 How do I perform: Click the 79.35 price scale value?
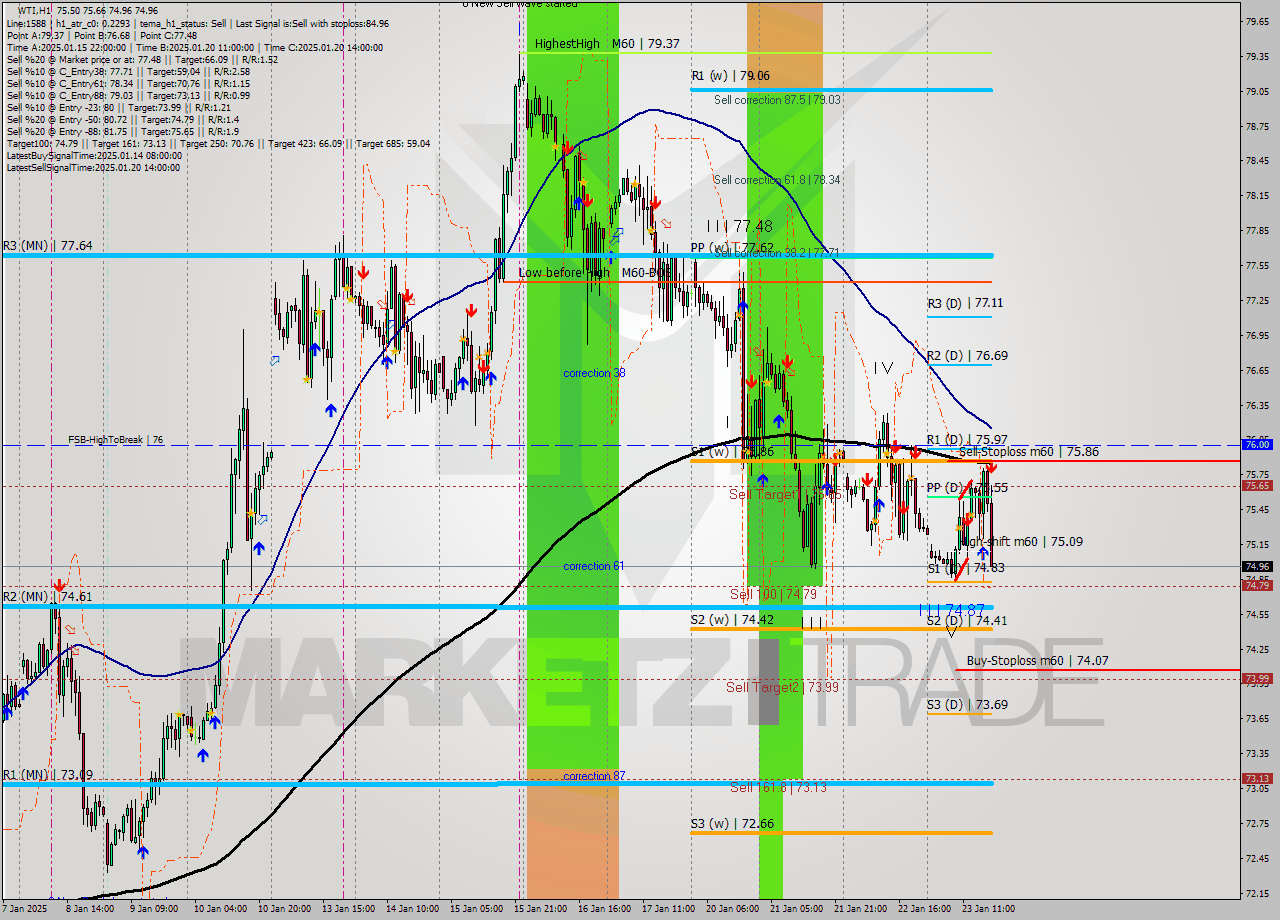1256,57
